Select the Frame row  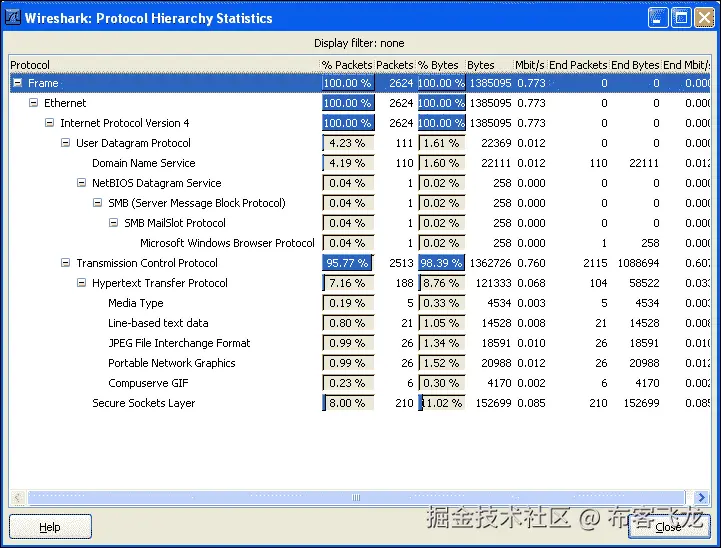[360, 83]
